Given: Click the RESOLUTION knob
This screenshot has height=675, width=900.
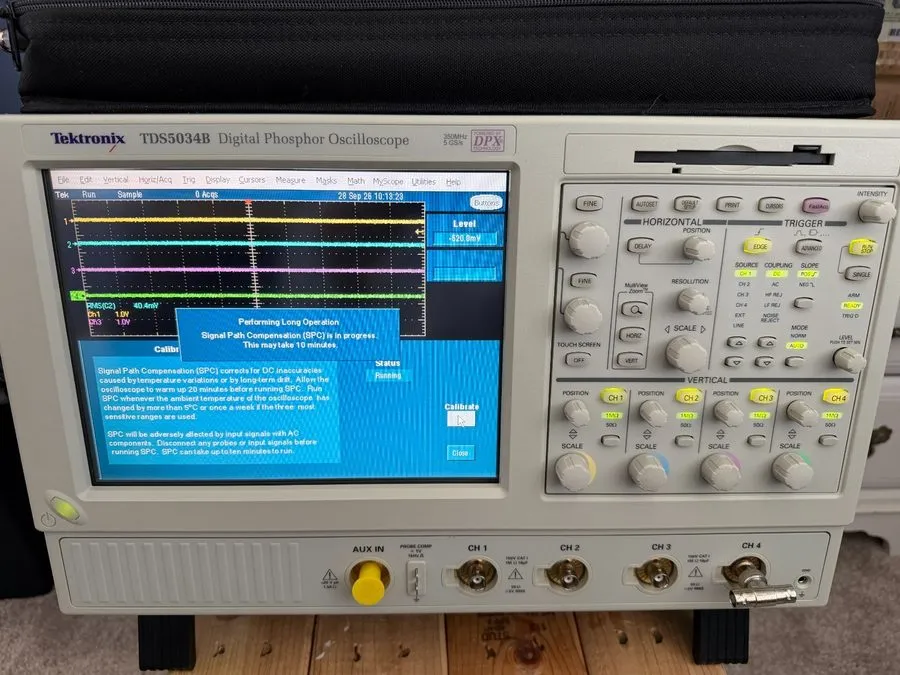Looking at the screenshot, I should (x=693, y=301).
